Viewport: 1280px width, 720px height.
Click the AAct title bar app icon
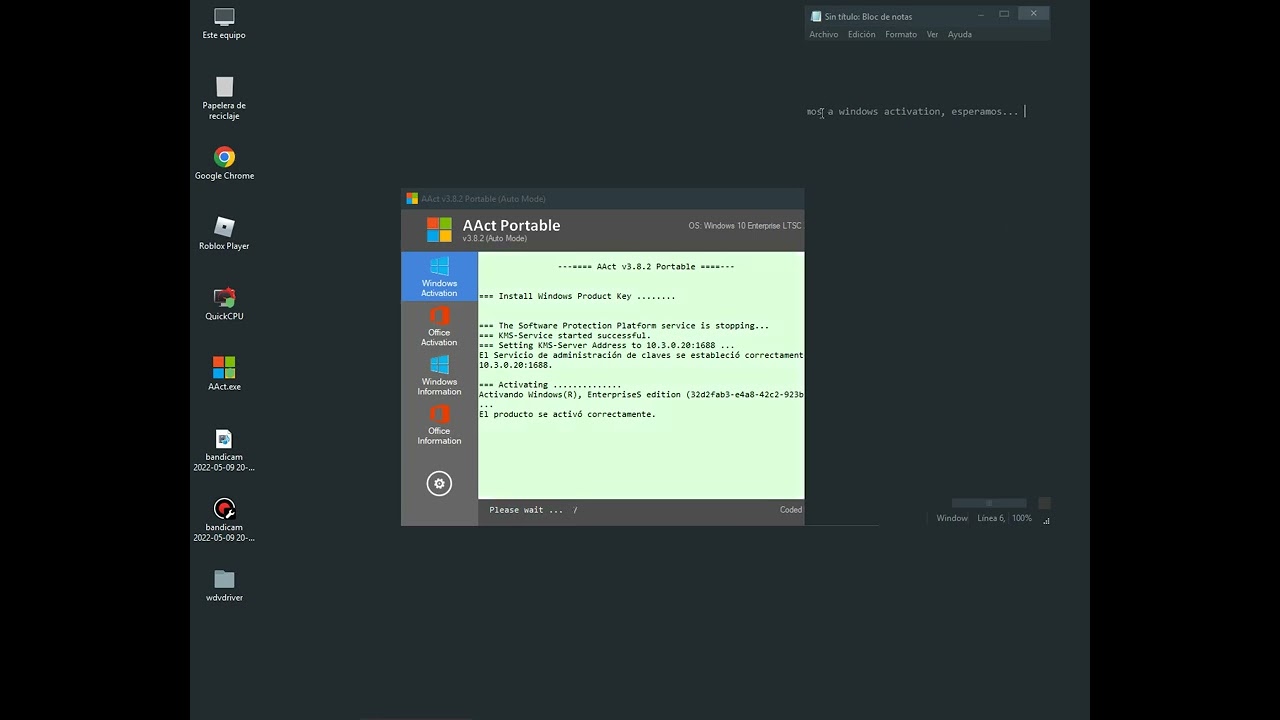click(412, 198)
